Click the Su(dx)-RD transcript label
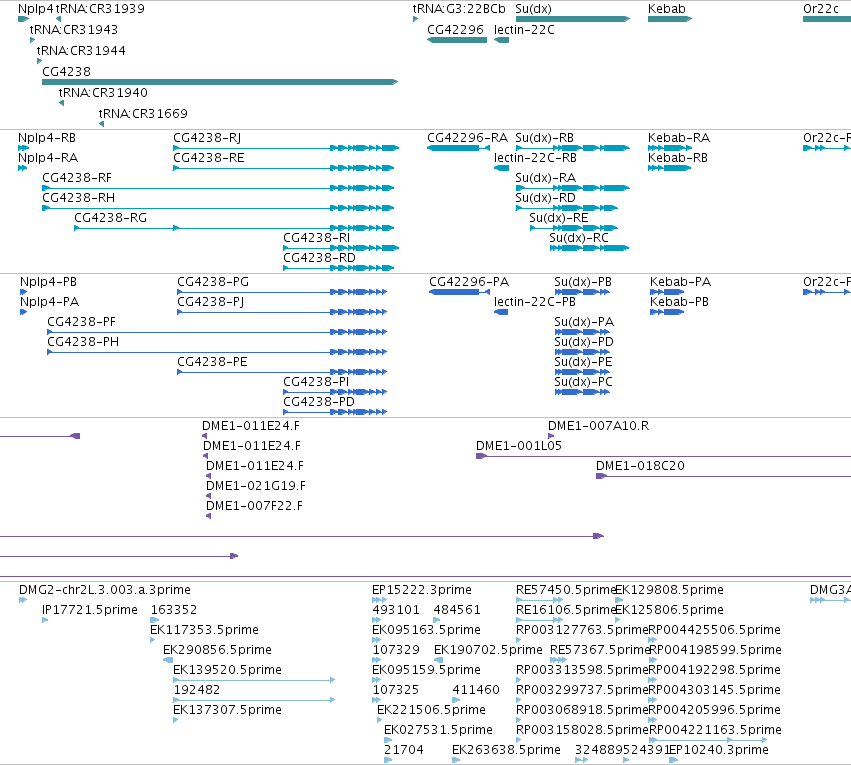 pos(545,197)
